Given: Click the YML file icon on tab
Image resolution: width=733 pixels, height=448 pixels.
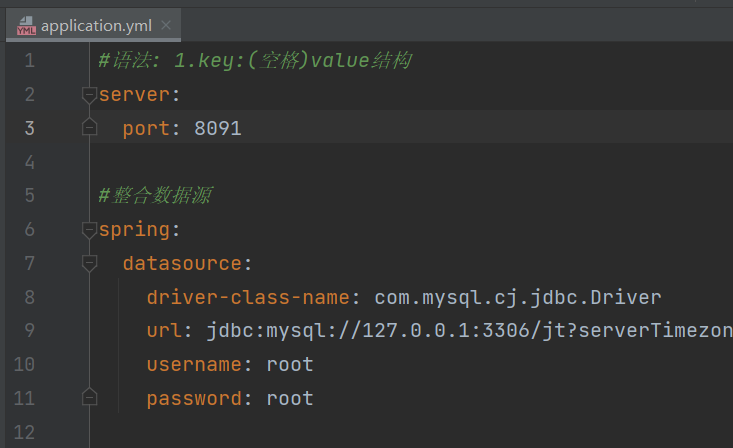Looking at the screenshot, I should [26, 26].
